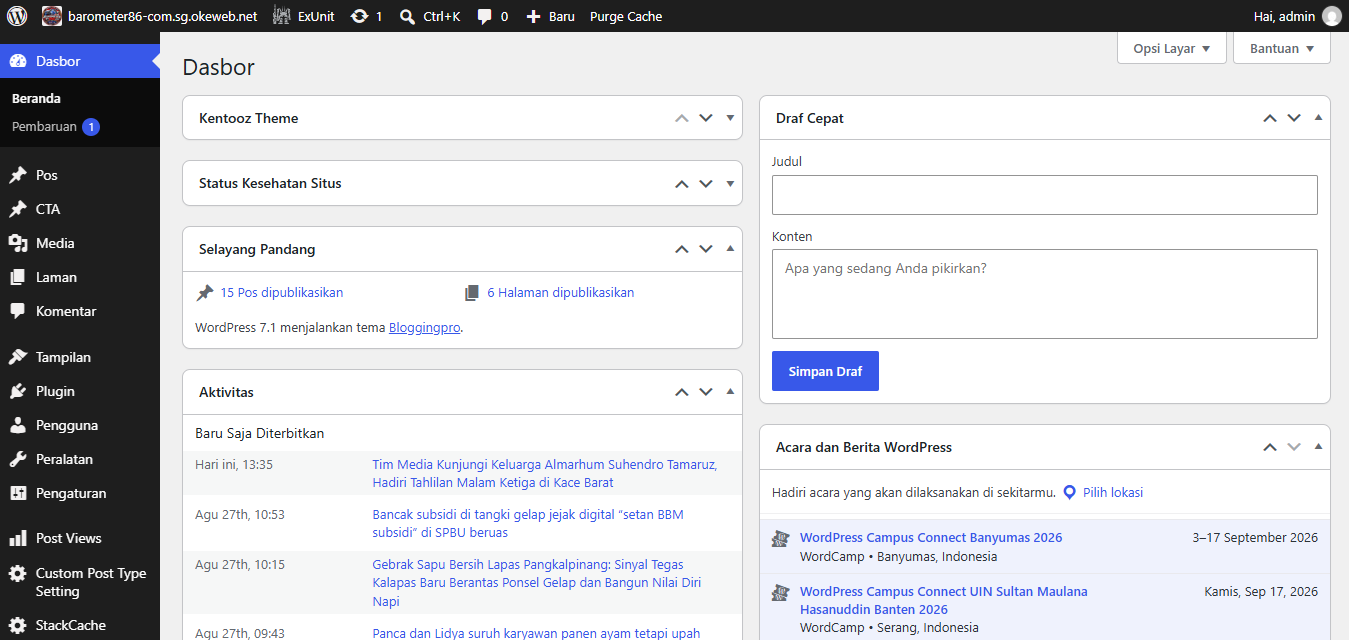Screen dimensions: 1349x640
Task: Expand the Opsi Layar dropdown
Action: pyautogui.click(x=1172, y=48)
